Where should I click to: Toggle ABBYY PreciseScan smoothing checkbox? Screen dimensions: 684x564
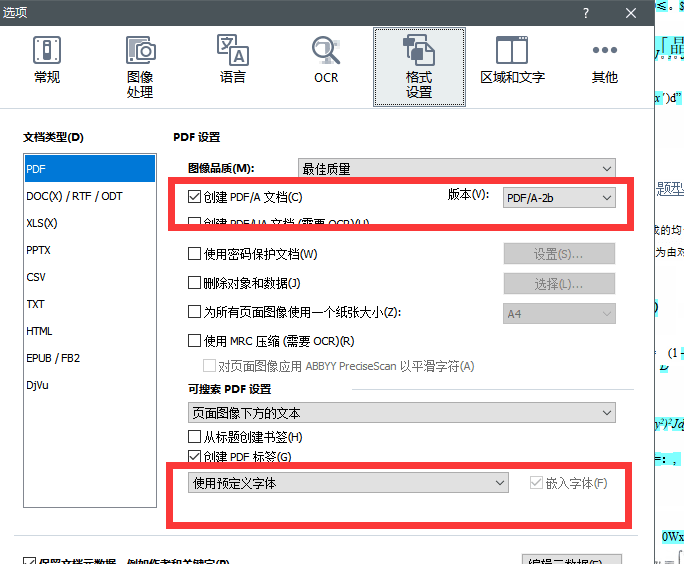(x=209, y=366)
